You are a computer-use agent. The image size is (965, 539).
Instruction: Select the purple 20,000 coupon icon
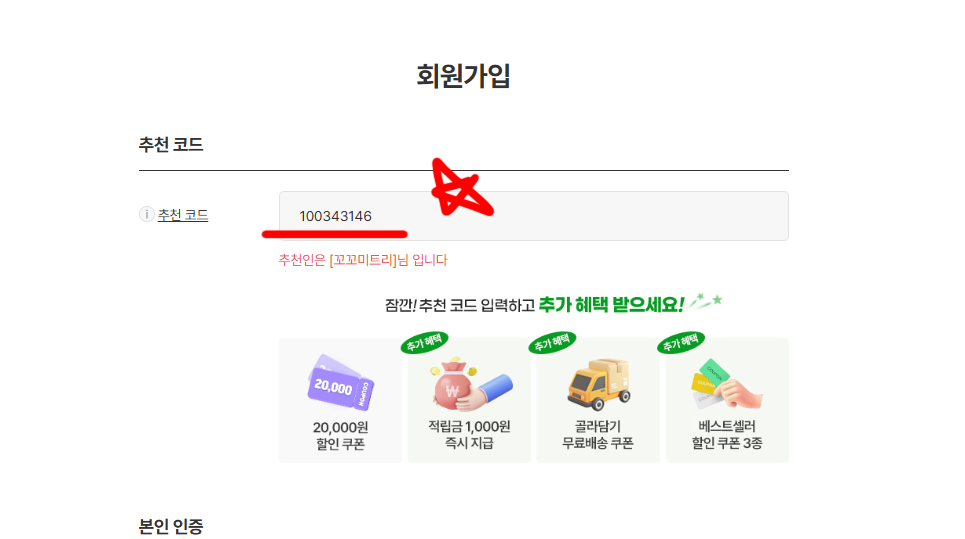pos(341,381)
